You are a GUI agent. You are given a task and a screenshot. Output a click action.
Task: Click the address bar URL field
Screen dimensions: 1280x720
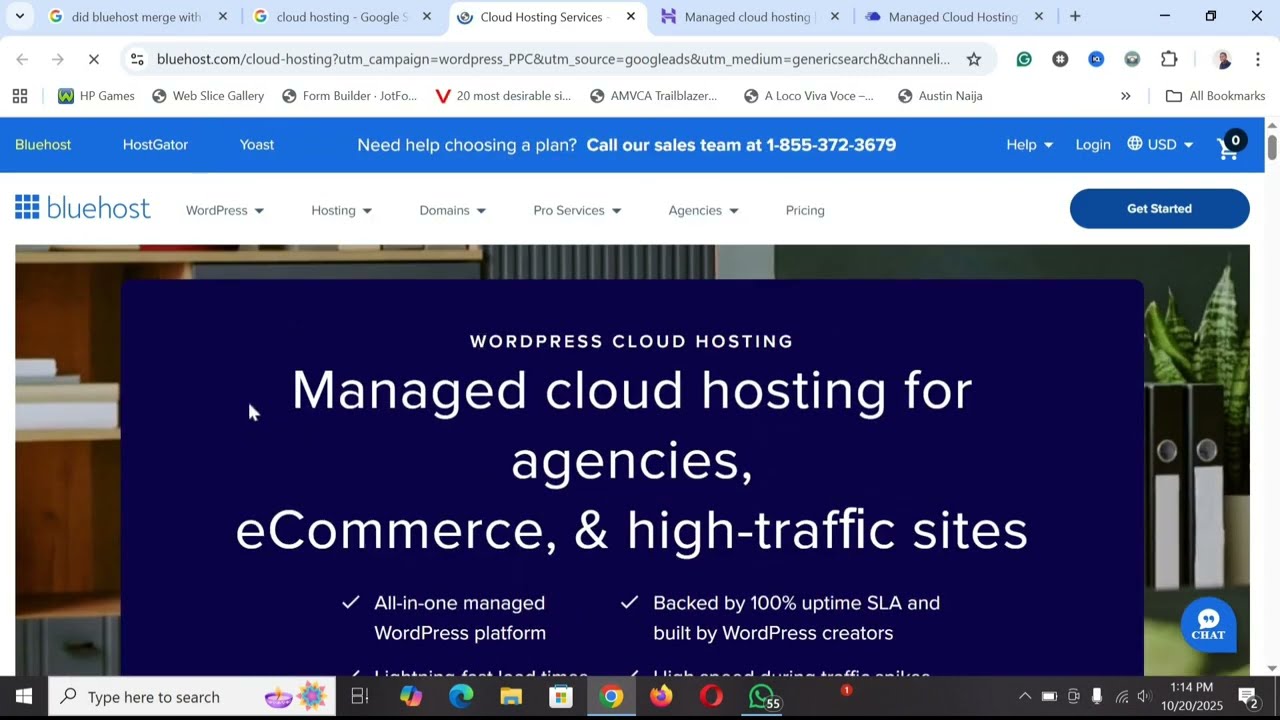[553, 59]
